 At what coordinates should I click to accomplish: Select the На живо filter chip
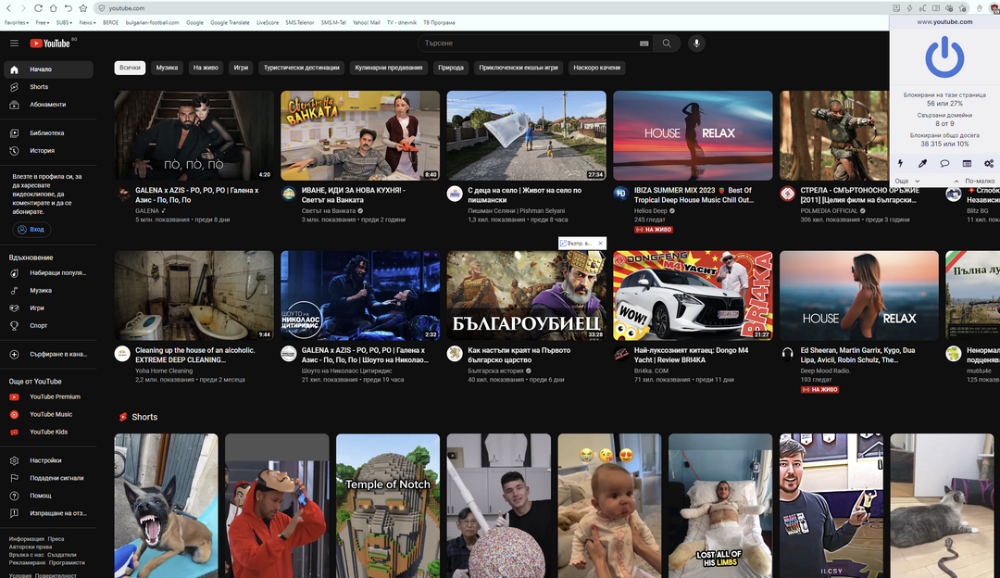click(205, 68)
